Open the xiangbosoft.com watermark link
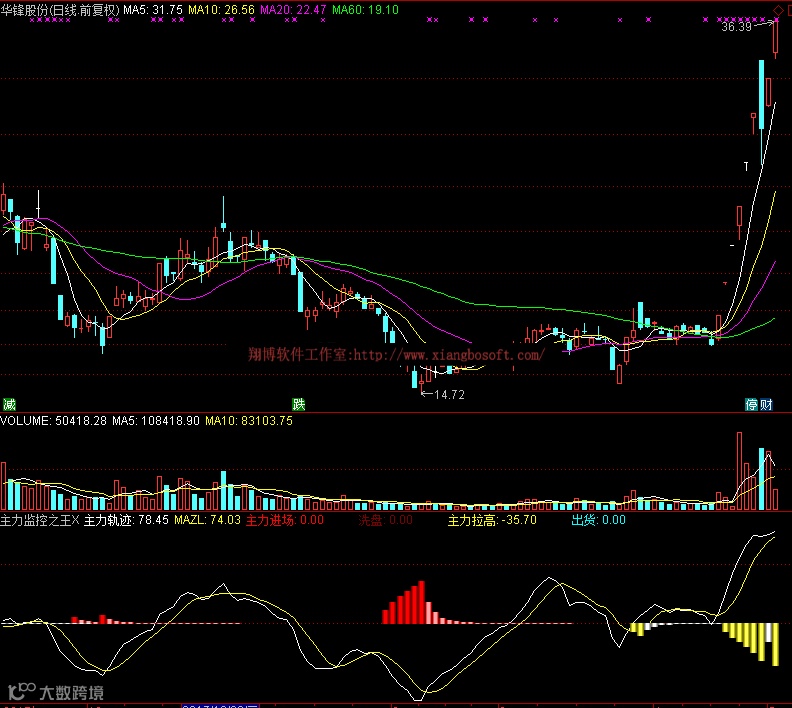Viewport: 792px width, 708px height. pyautogui.click(x=397, y=355)
